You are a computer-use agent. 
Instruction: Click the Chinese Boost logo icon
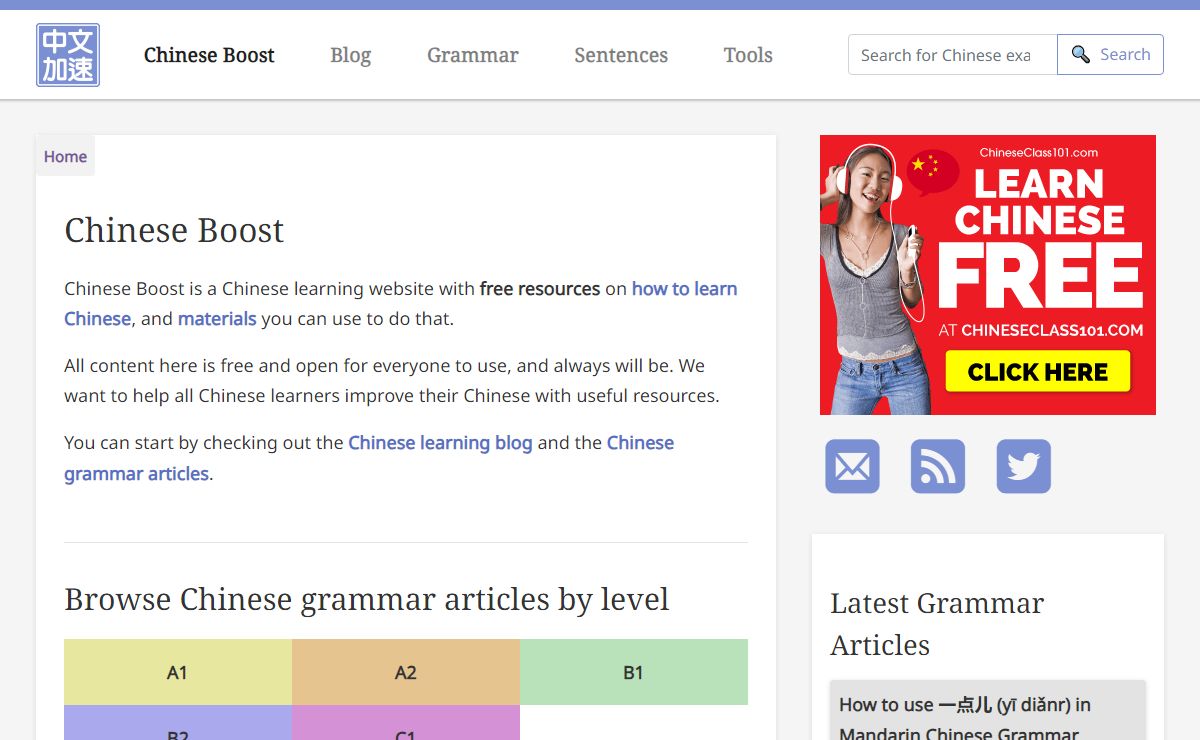68,55
